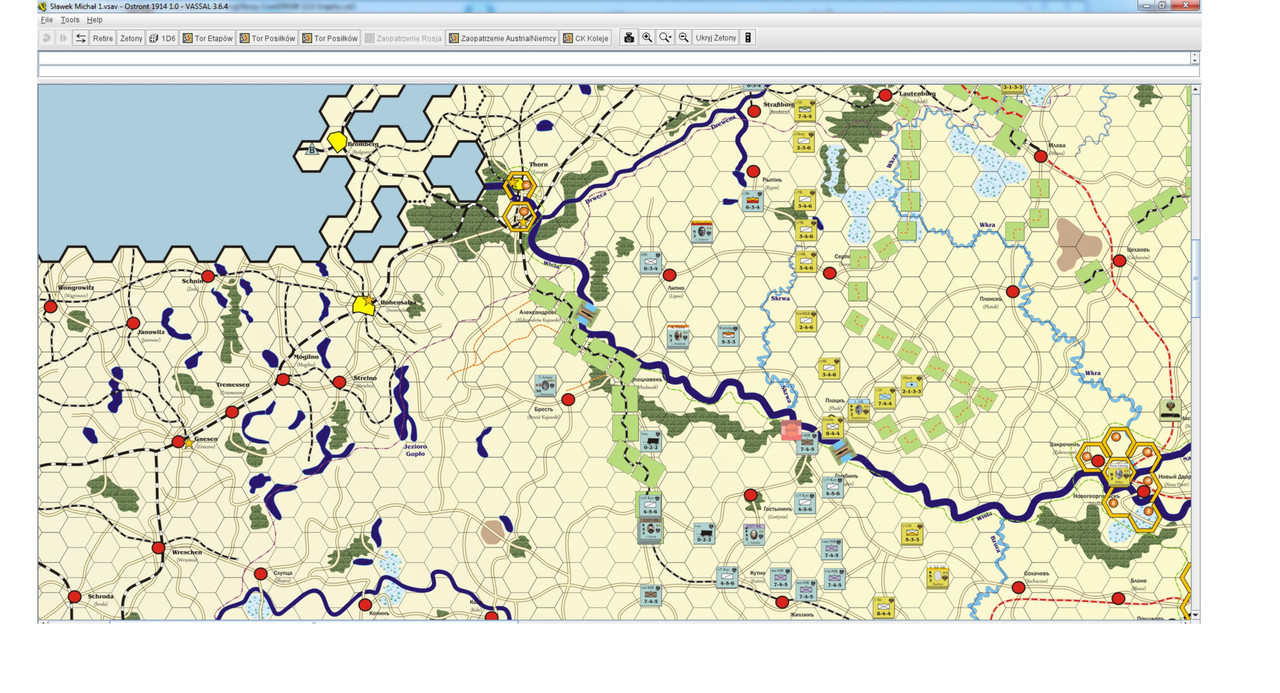Image resolution: width=1280 pixels, height=693 pixels.
Task: Open the Żetony pieces window
Action: click(131, 38)
